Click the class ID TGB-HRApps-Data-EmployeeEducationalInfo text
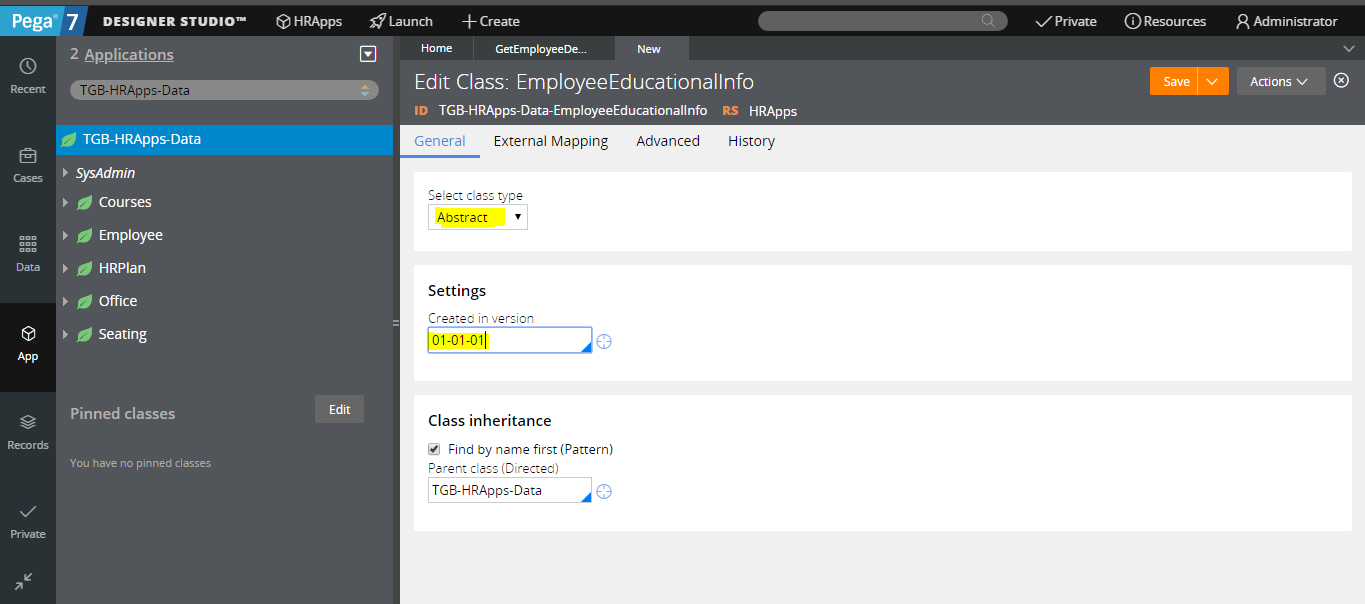This screenshot has width=1365, height=604. [573, 111]
